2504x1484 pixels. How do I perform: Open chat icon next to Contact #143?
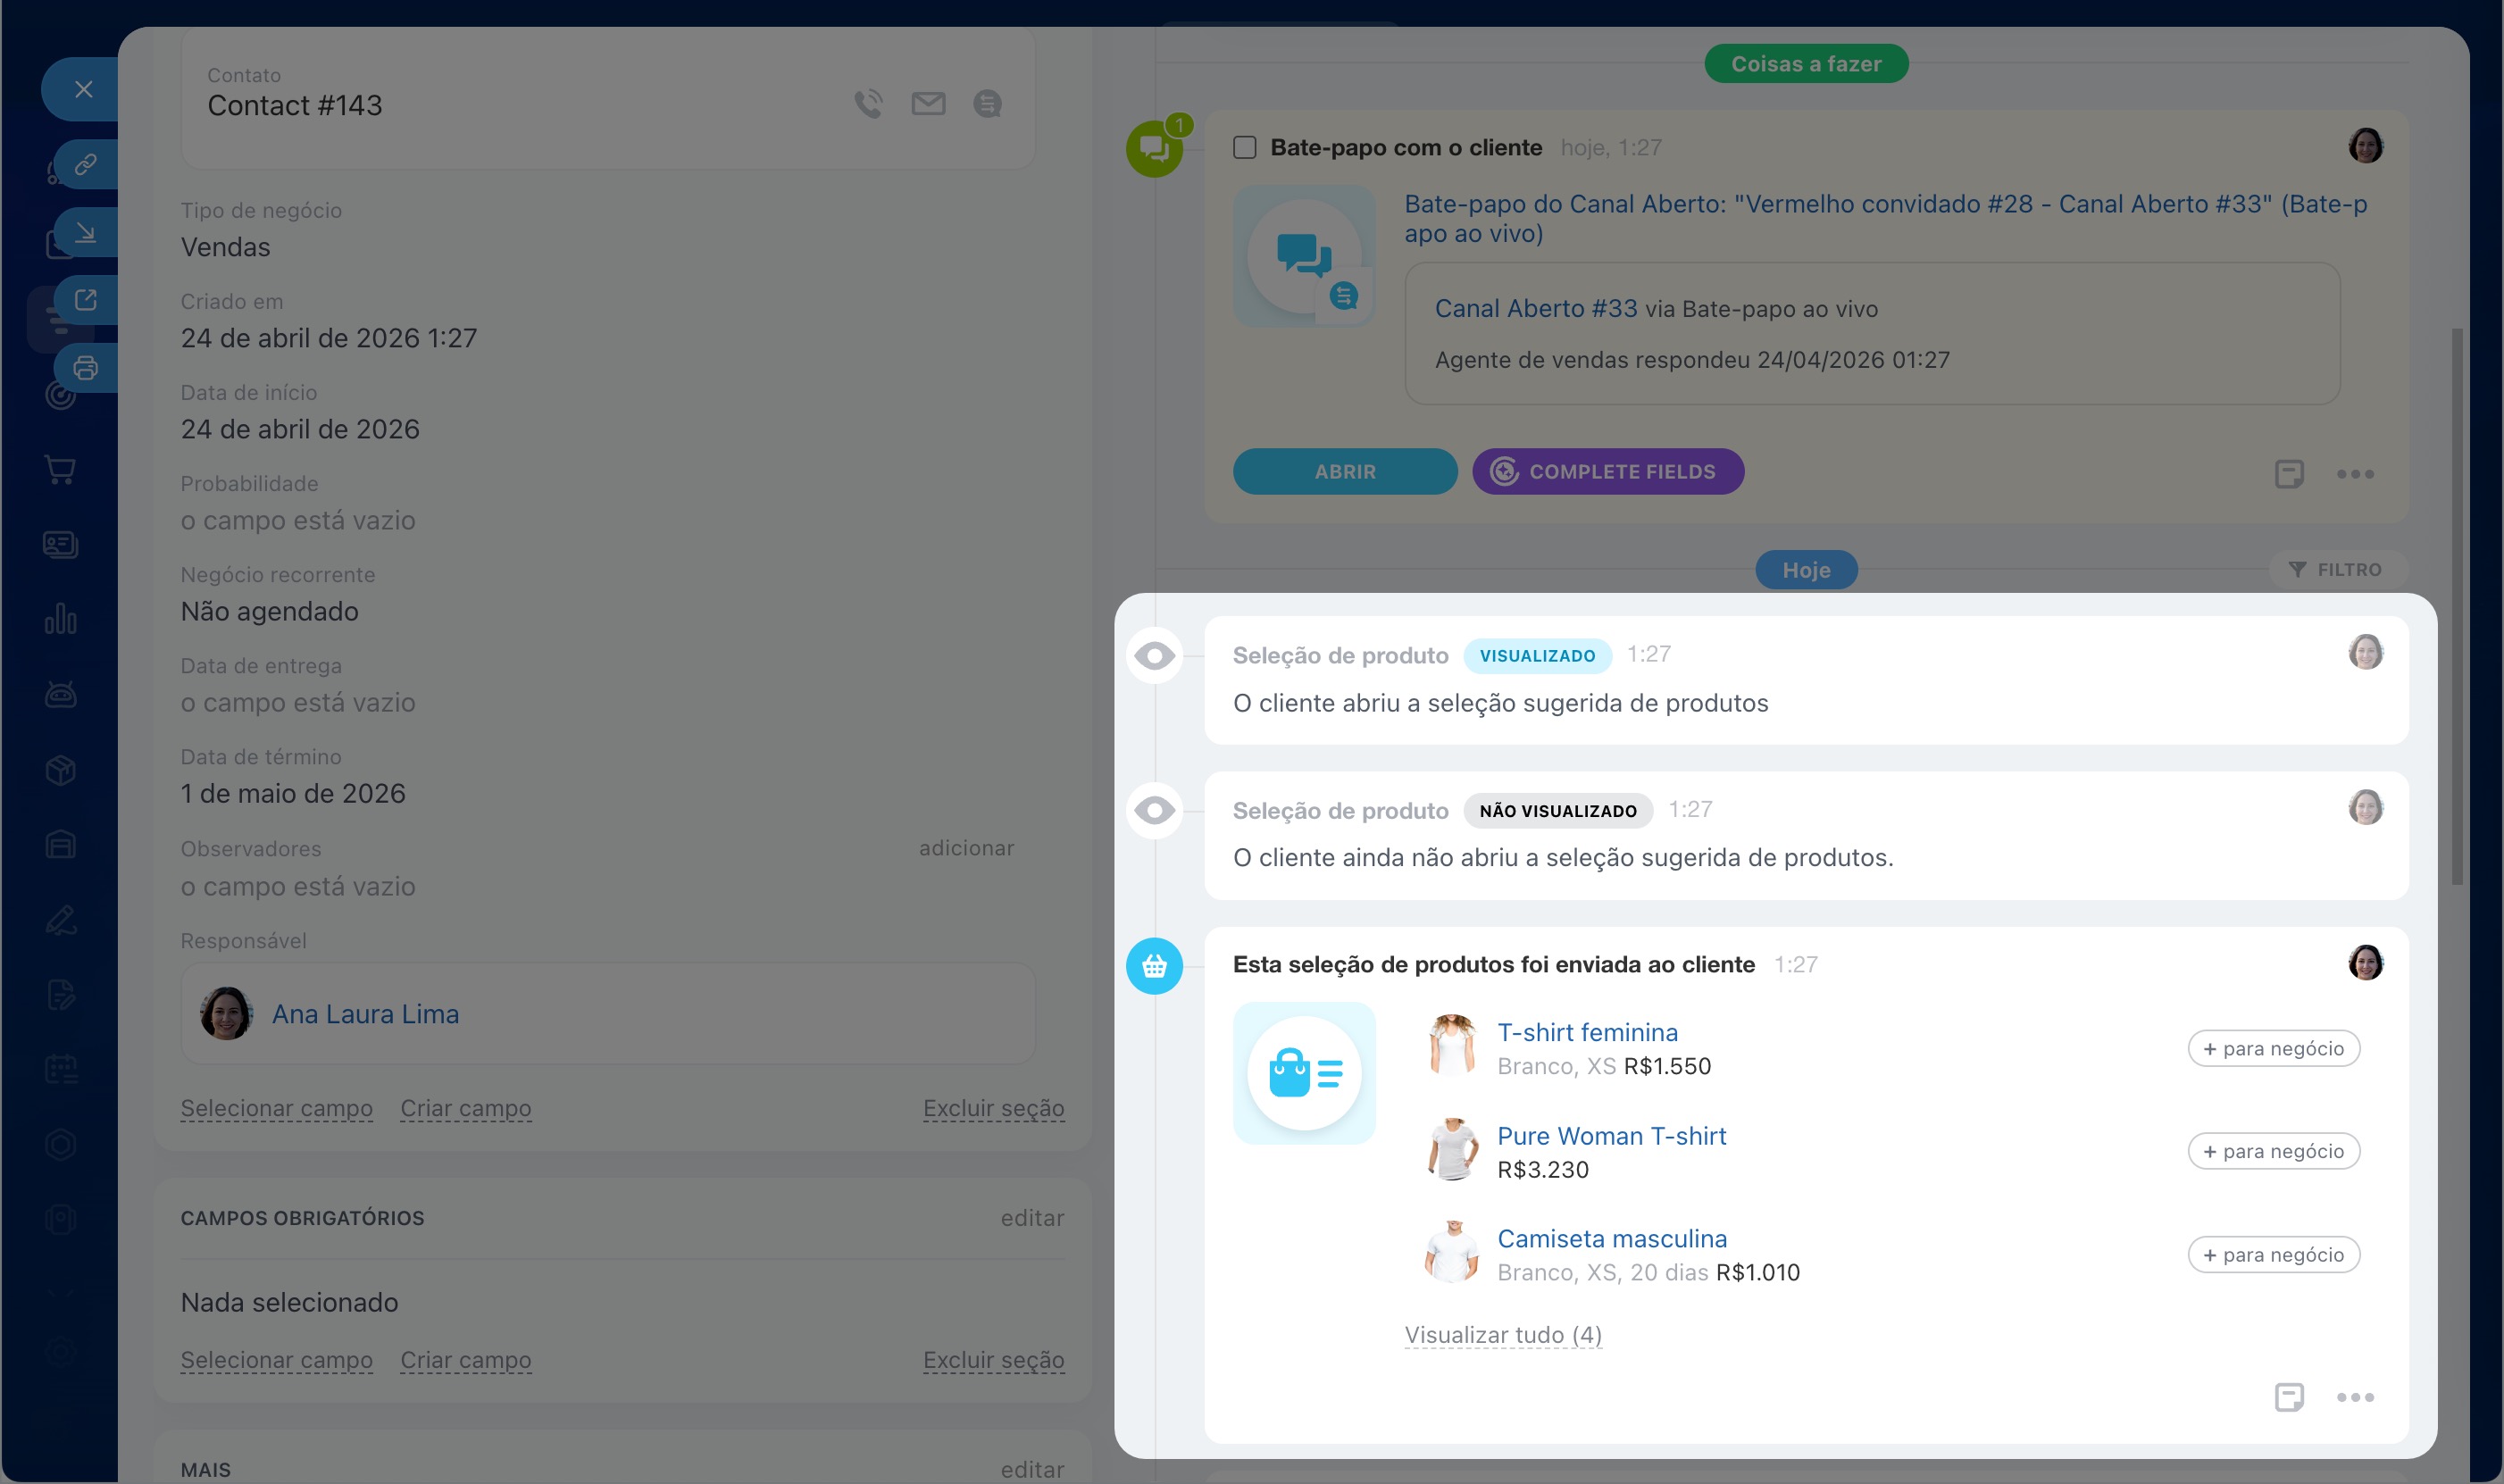[x=987, y=104]
